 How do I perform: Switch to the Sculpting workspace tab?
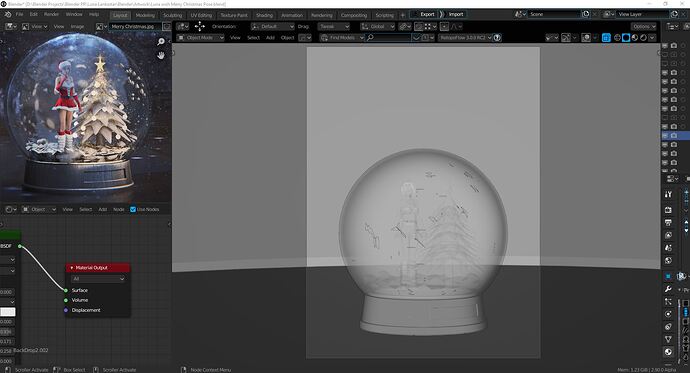point(172,15)
